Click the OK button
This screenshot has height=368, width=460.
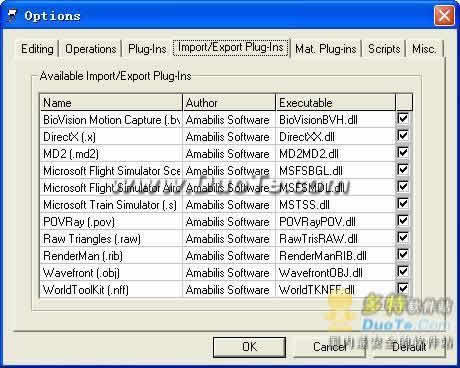(249, 347)
